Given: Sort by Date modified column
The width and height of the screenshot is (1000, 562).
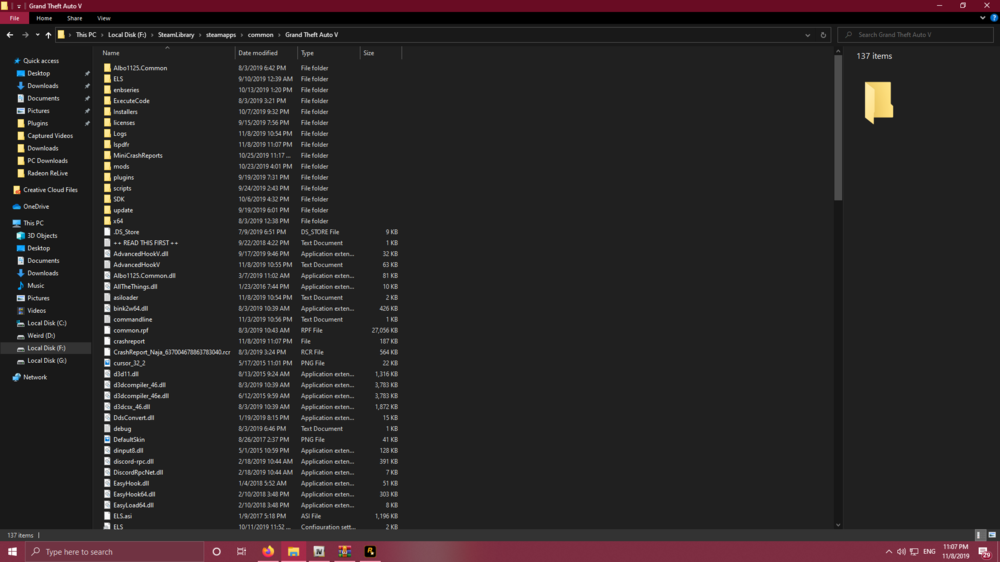Looking at the screenshot, I should (258, 53).
